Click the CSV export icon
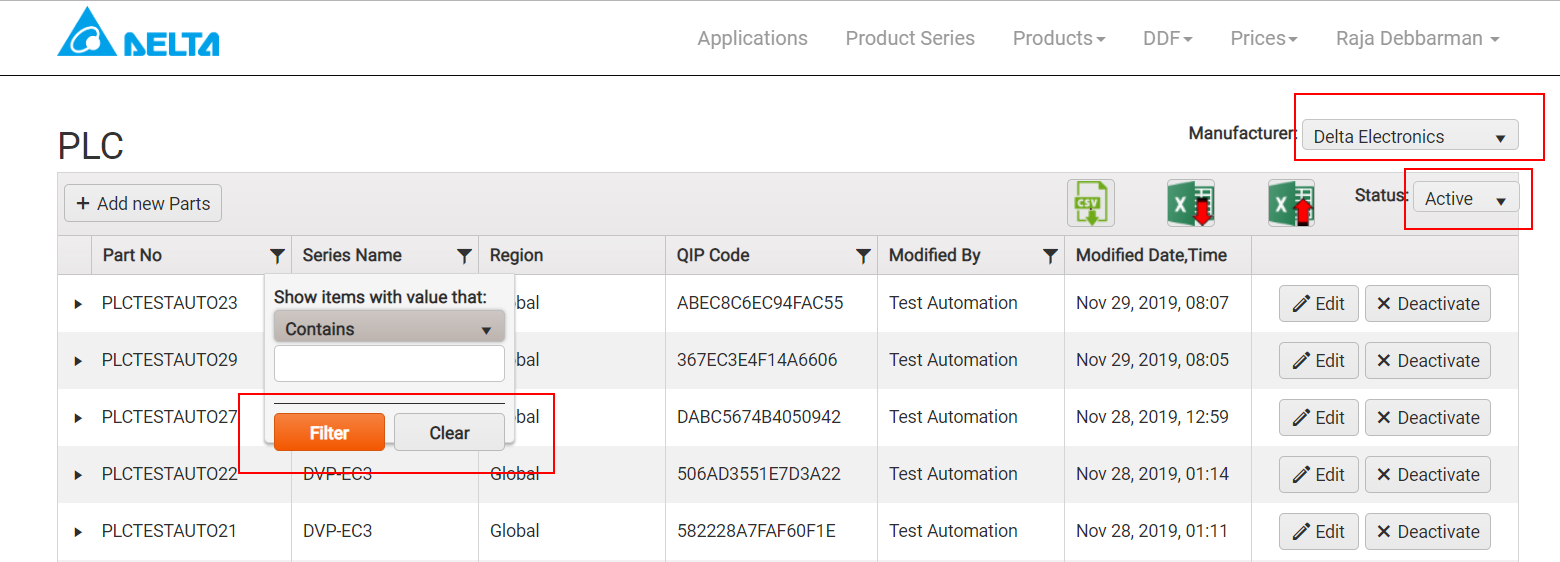 pos(1090,203)
